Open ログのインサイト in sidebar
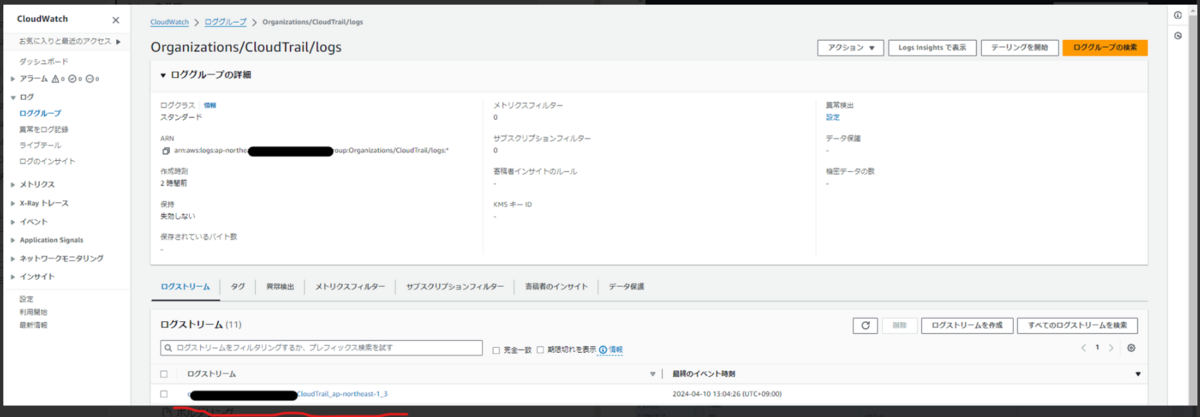Viewport: 1200px width, 417px height. click(x=46, y=161)
